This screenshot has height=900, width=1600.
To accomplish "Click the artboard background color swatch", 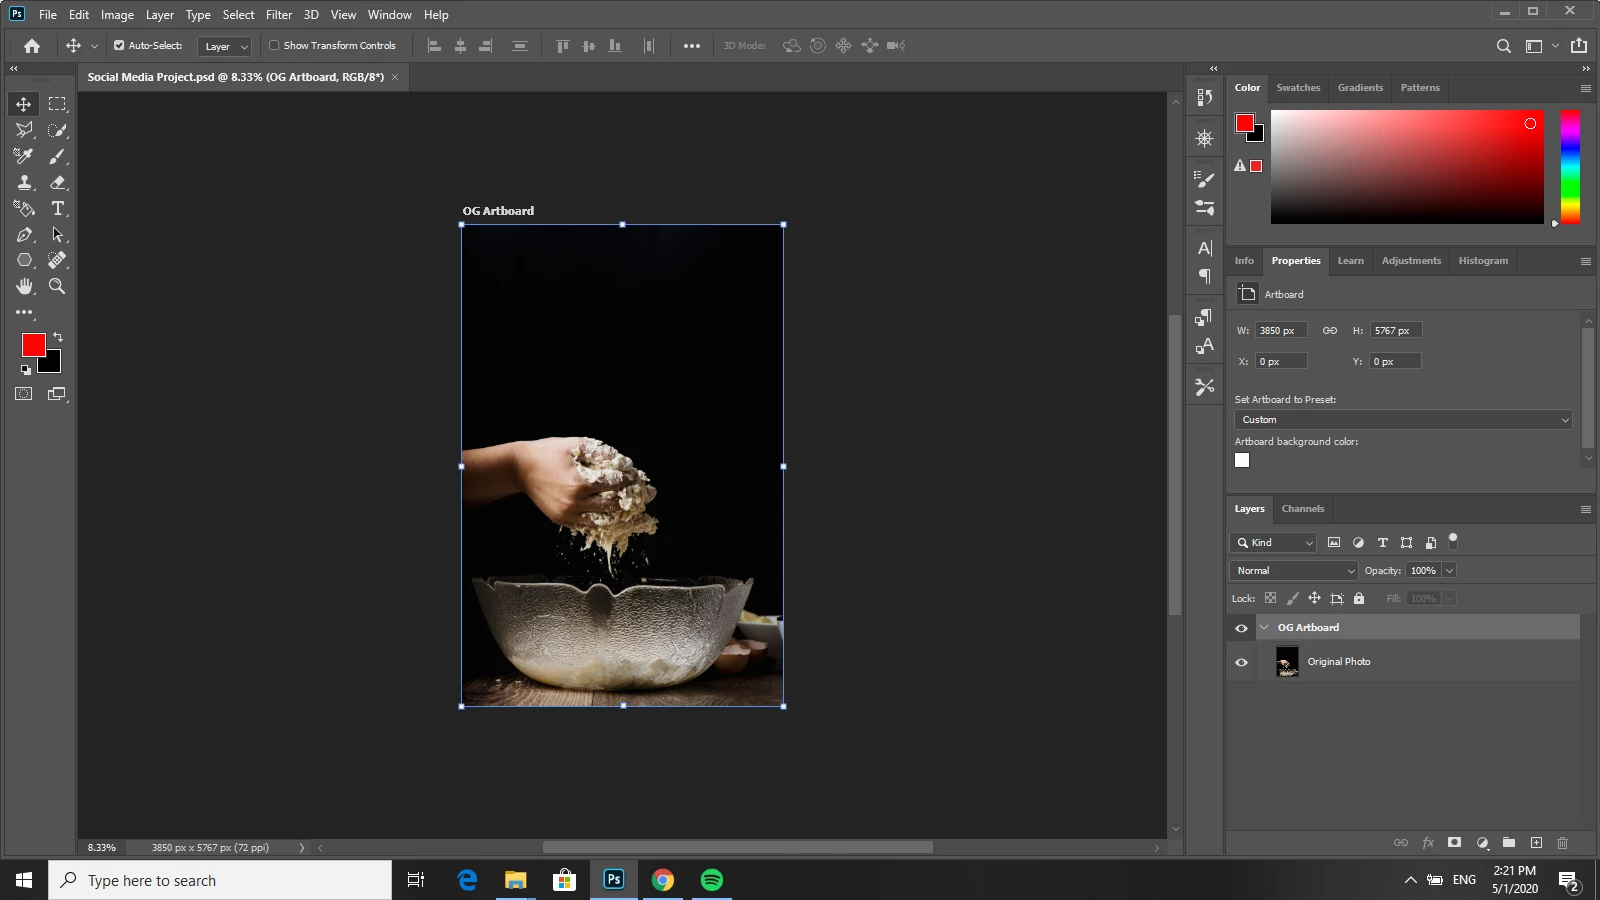I will [1242, 460].
